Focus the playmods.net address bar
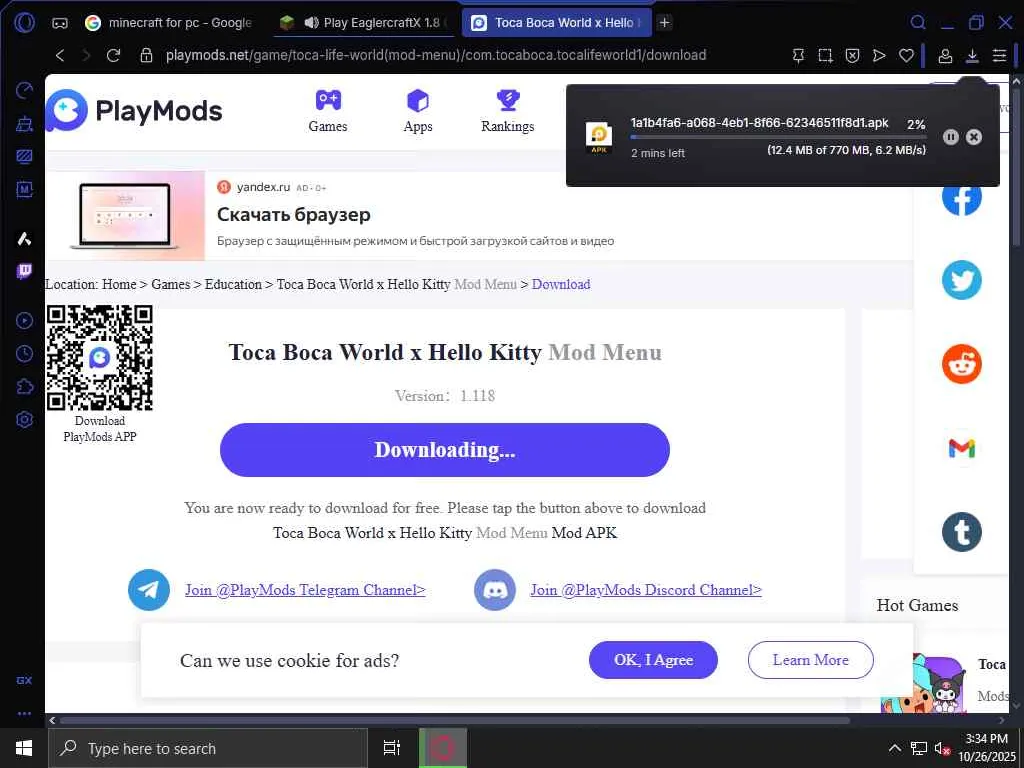The image size is (1024, 768). (x=436, y=56)
